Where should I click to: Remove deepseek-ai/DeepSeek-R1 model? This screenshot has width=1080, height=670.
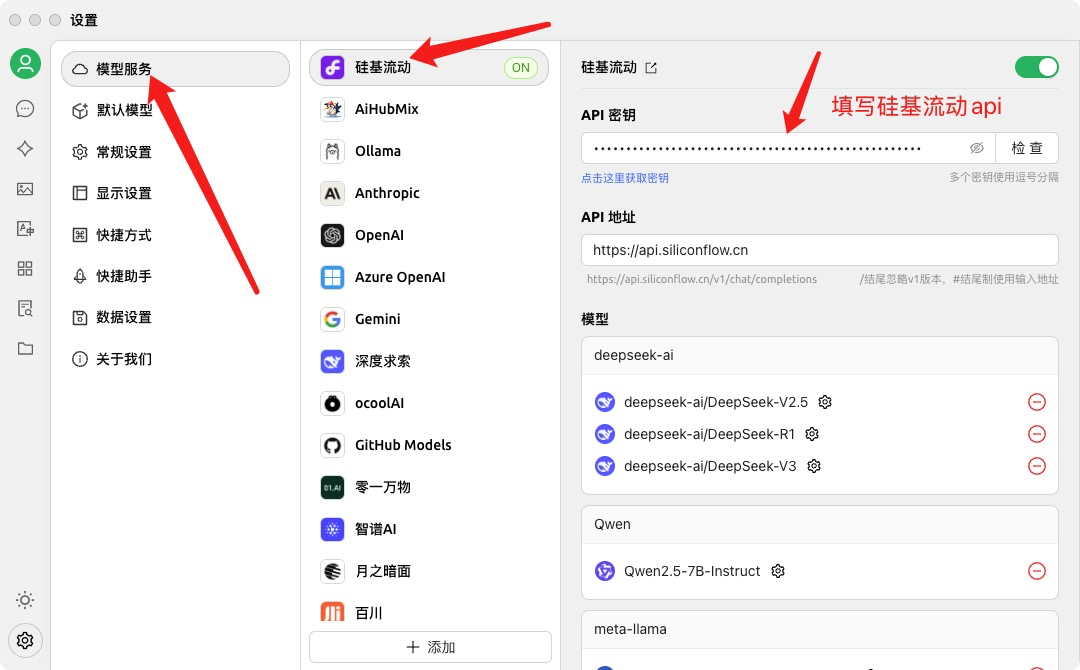pyautogui.click(x=1037, y=434)
